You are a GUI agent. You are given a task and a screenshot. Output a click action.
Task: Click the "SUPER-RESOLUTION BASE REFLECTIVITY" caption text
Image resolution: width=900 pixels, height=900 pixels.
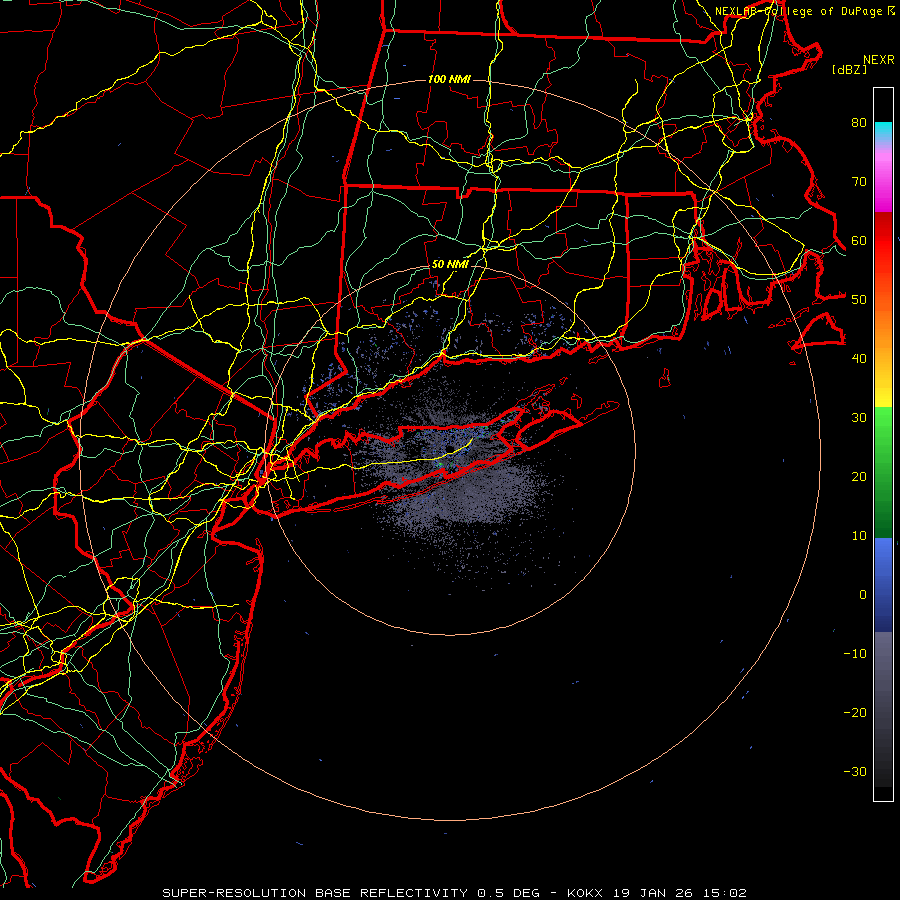point(315,893)
